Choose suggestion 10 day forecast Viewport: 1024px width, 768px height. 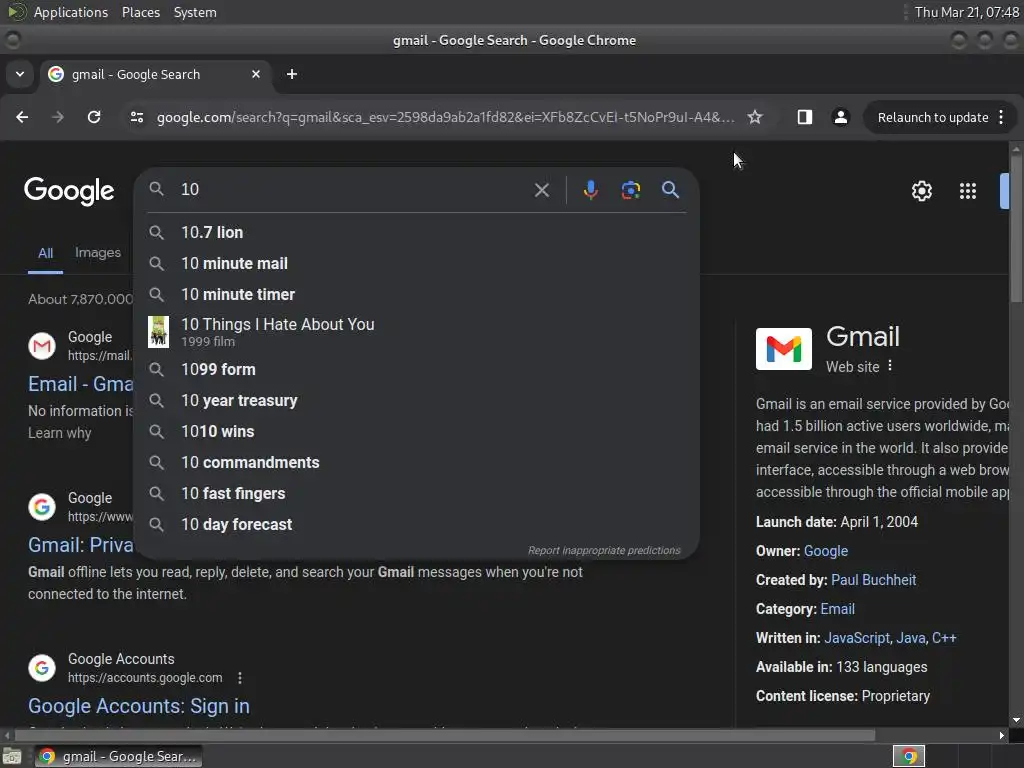coord(417,524)
